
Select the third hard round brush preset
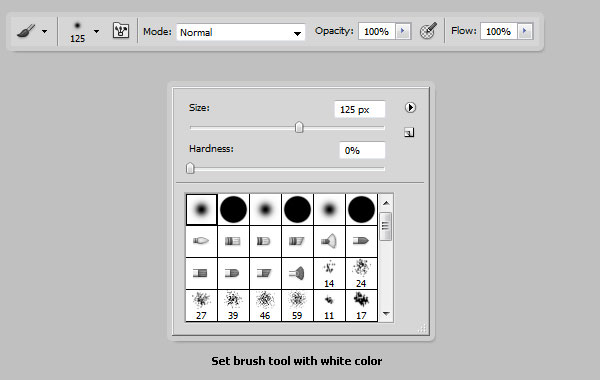pos(361,209)
